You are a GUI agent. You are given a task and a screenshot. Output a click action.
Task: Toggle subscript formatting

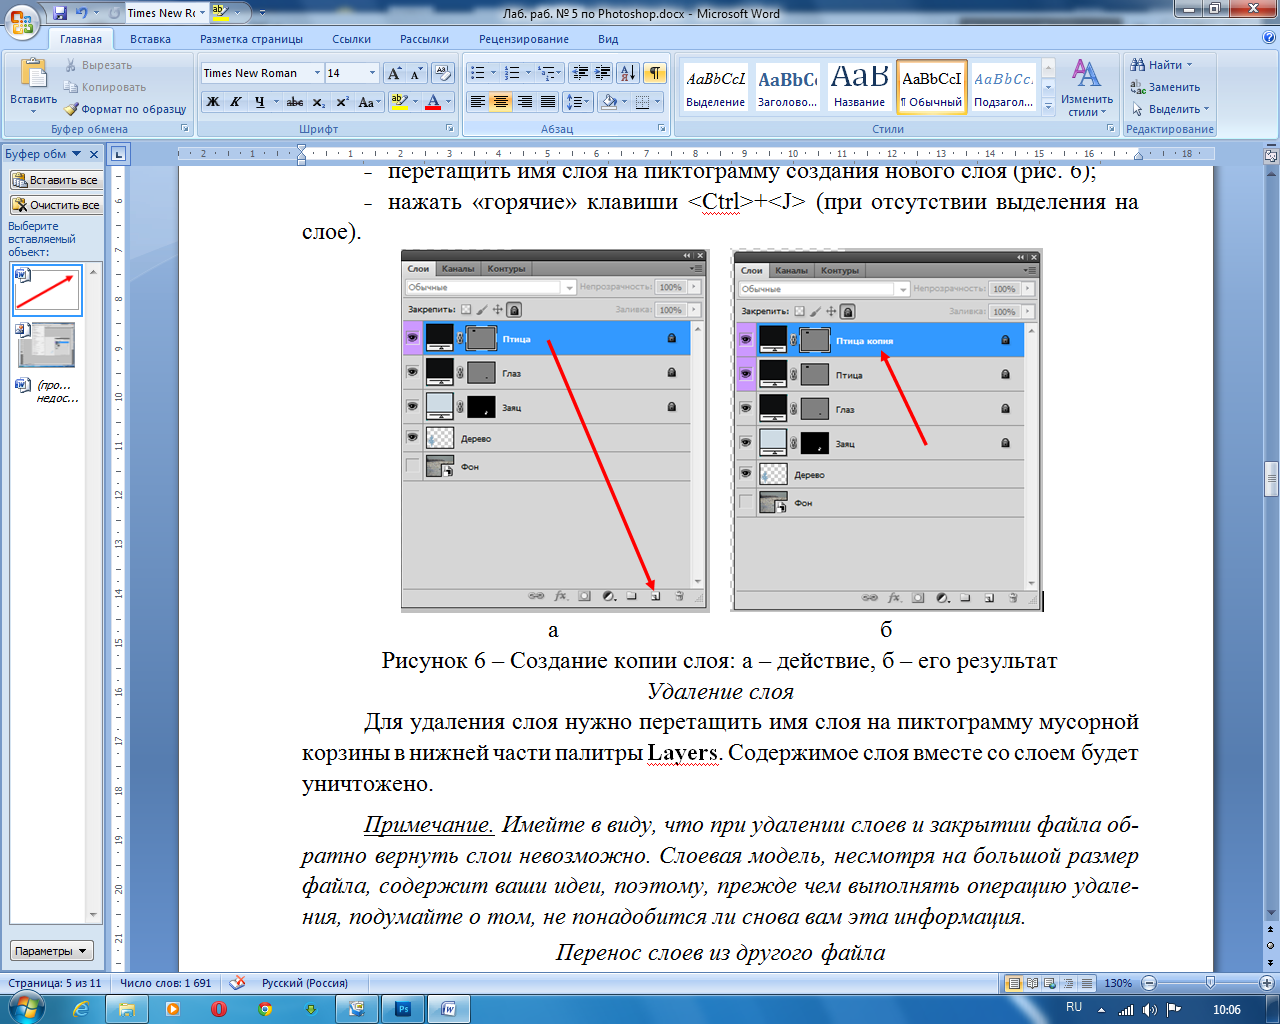click(x=318, y=102)
